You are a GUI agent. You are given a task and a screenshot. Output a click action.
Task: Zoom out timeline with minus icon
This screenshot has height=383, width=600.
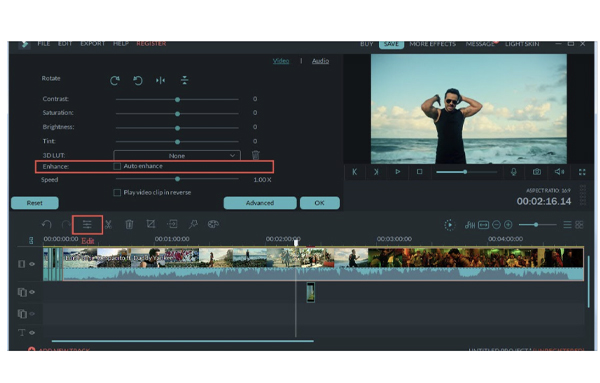pyautogui.click(x=496, y=225)
